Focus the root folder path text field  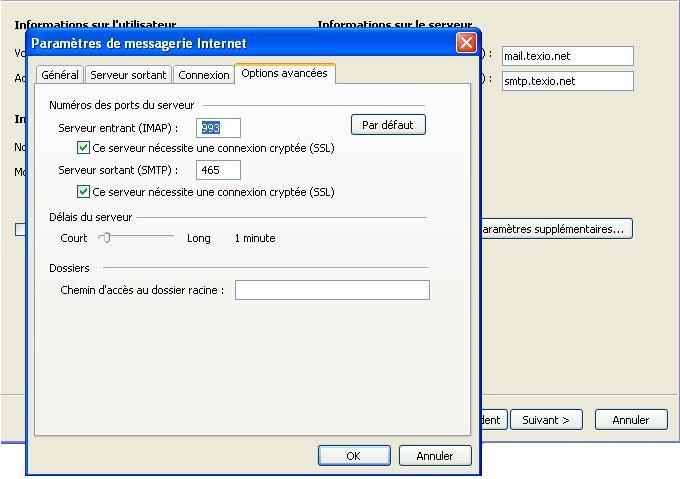tap(331, 290)
